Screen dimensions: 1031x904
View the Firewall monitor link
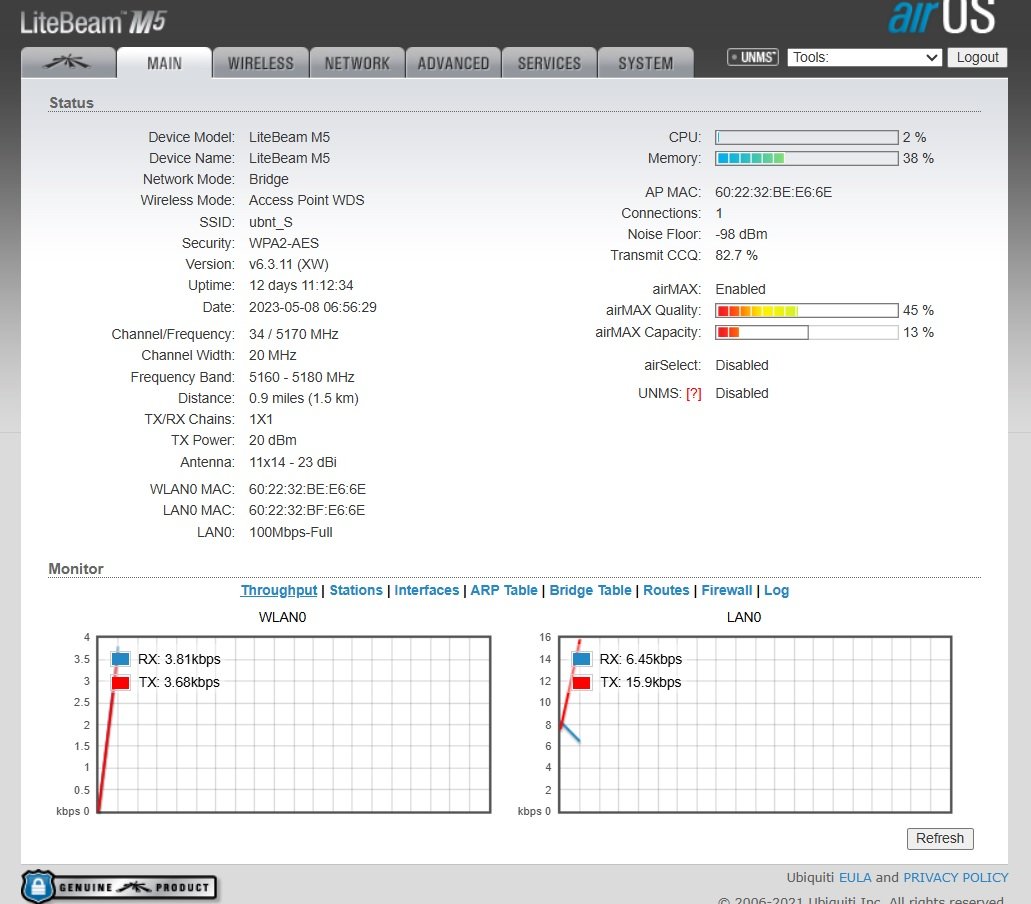[x=726, y=590]
